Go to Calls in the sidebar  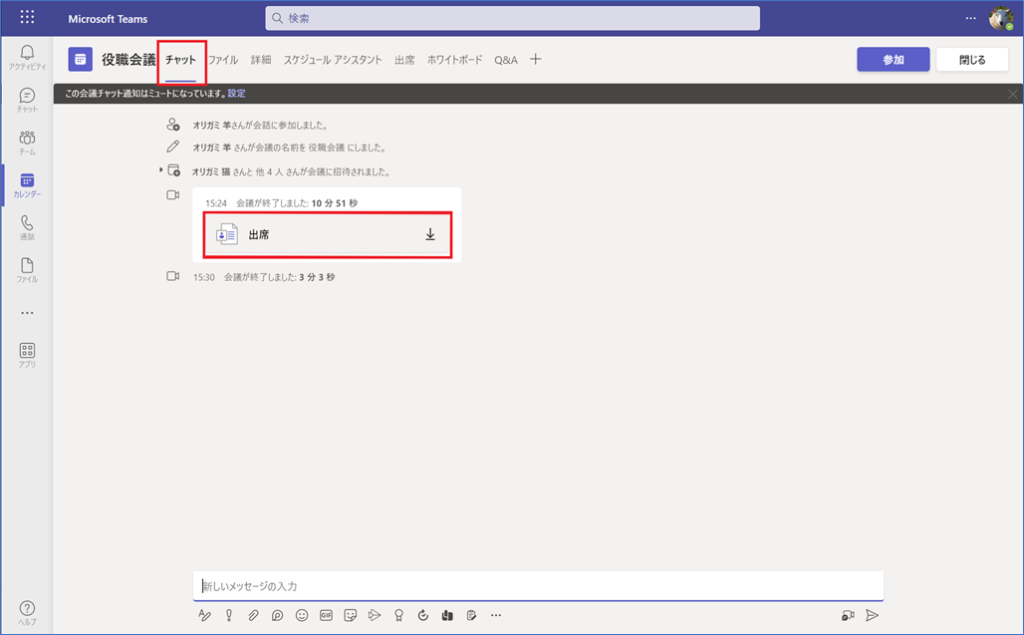point(27,227)
